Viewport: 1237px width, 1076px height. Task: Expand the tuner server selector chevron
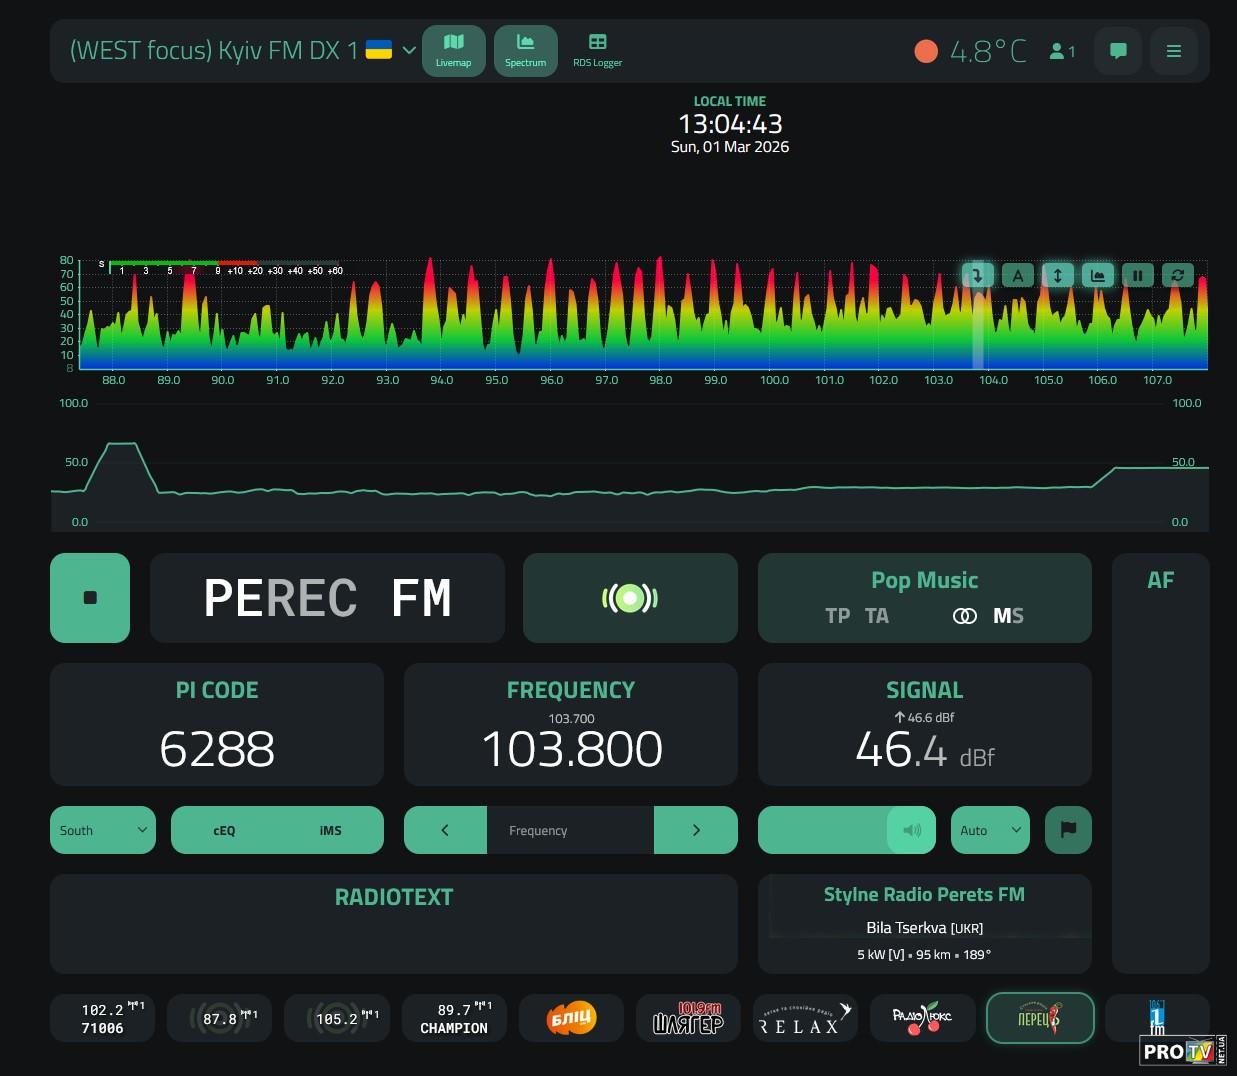pyautogui.click(x=408, y=50)
